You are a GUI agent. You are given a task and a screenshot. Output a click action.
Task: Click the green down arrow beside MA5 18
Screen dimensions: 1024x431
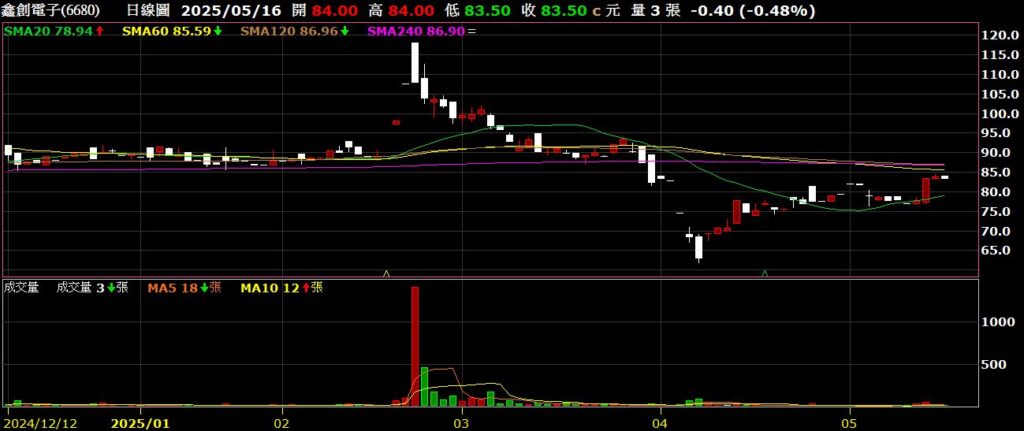click(205, 287)
